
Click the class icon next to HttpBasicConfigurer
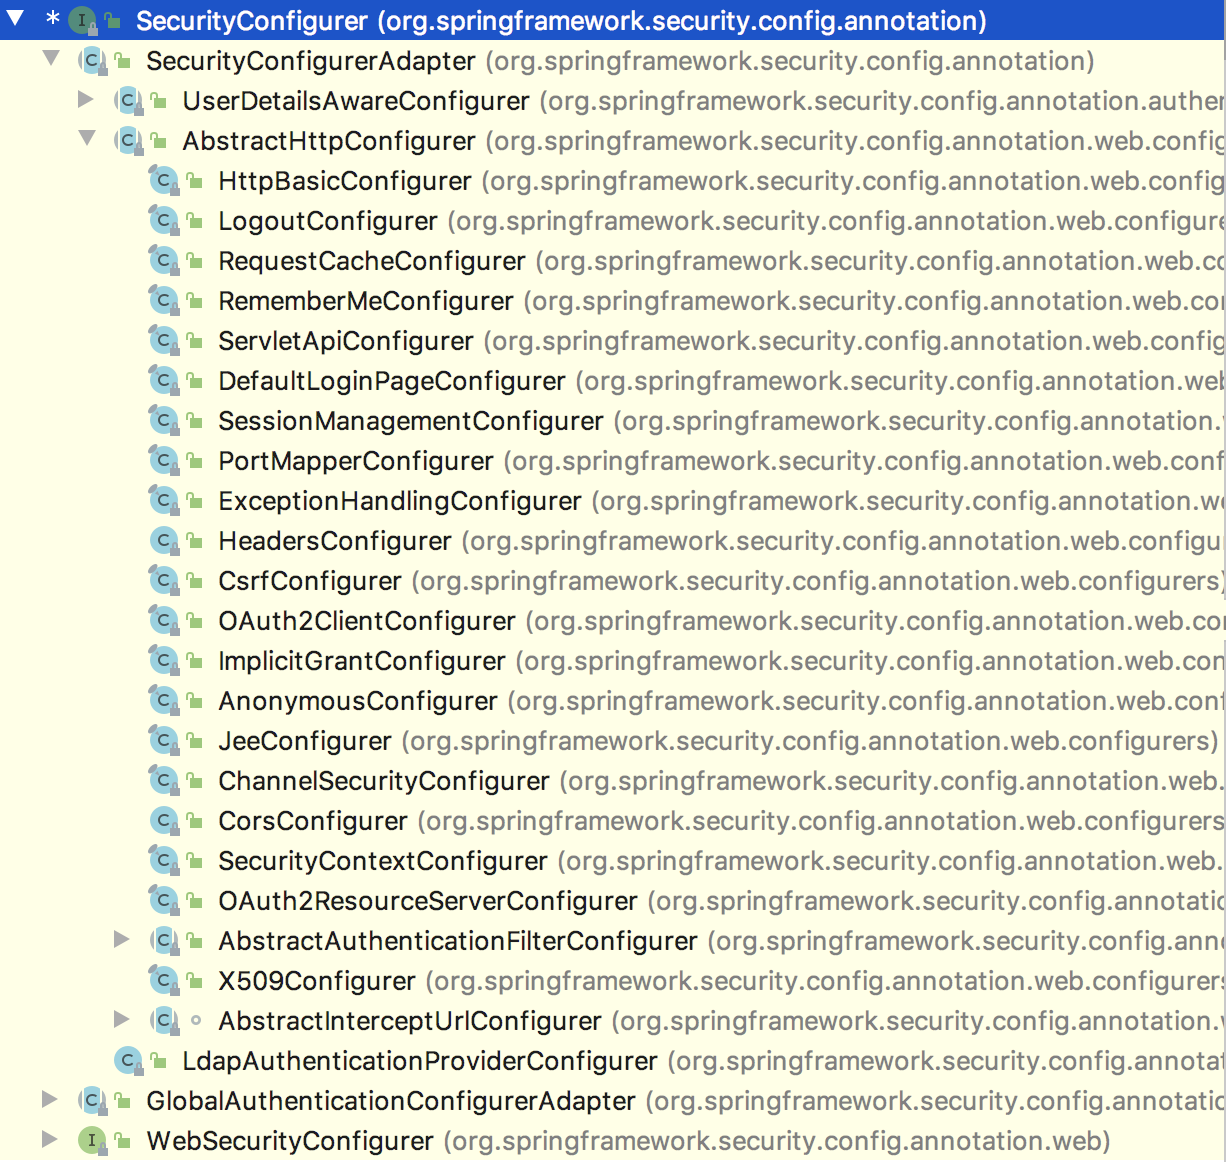tap(161, 180)
